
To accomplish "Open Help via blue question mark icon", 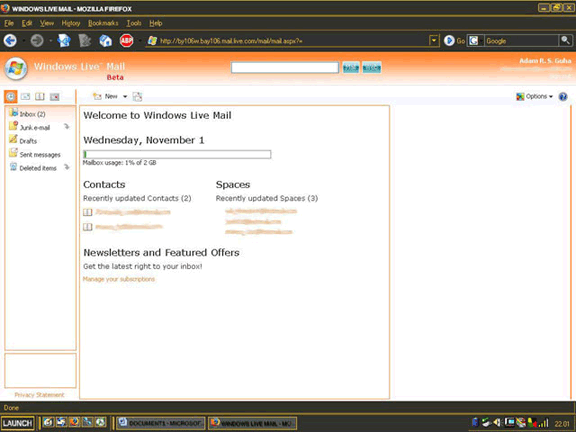I will point(563,97).
